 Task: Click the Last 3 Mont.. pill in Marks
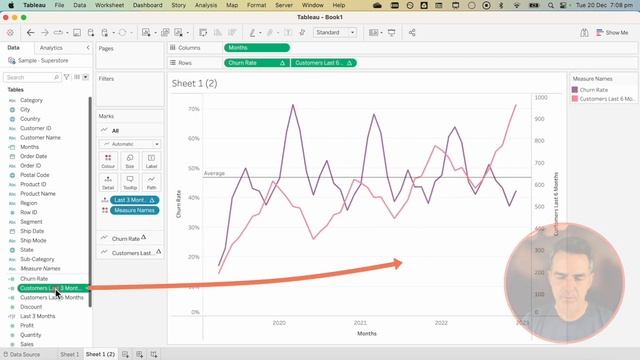[134, 200]
